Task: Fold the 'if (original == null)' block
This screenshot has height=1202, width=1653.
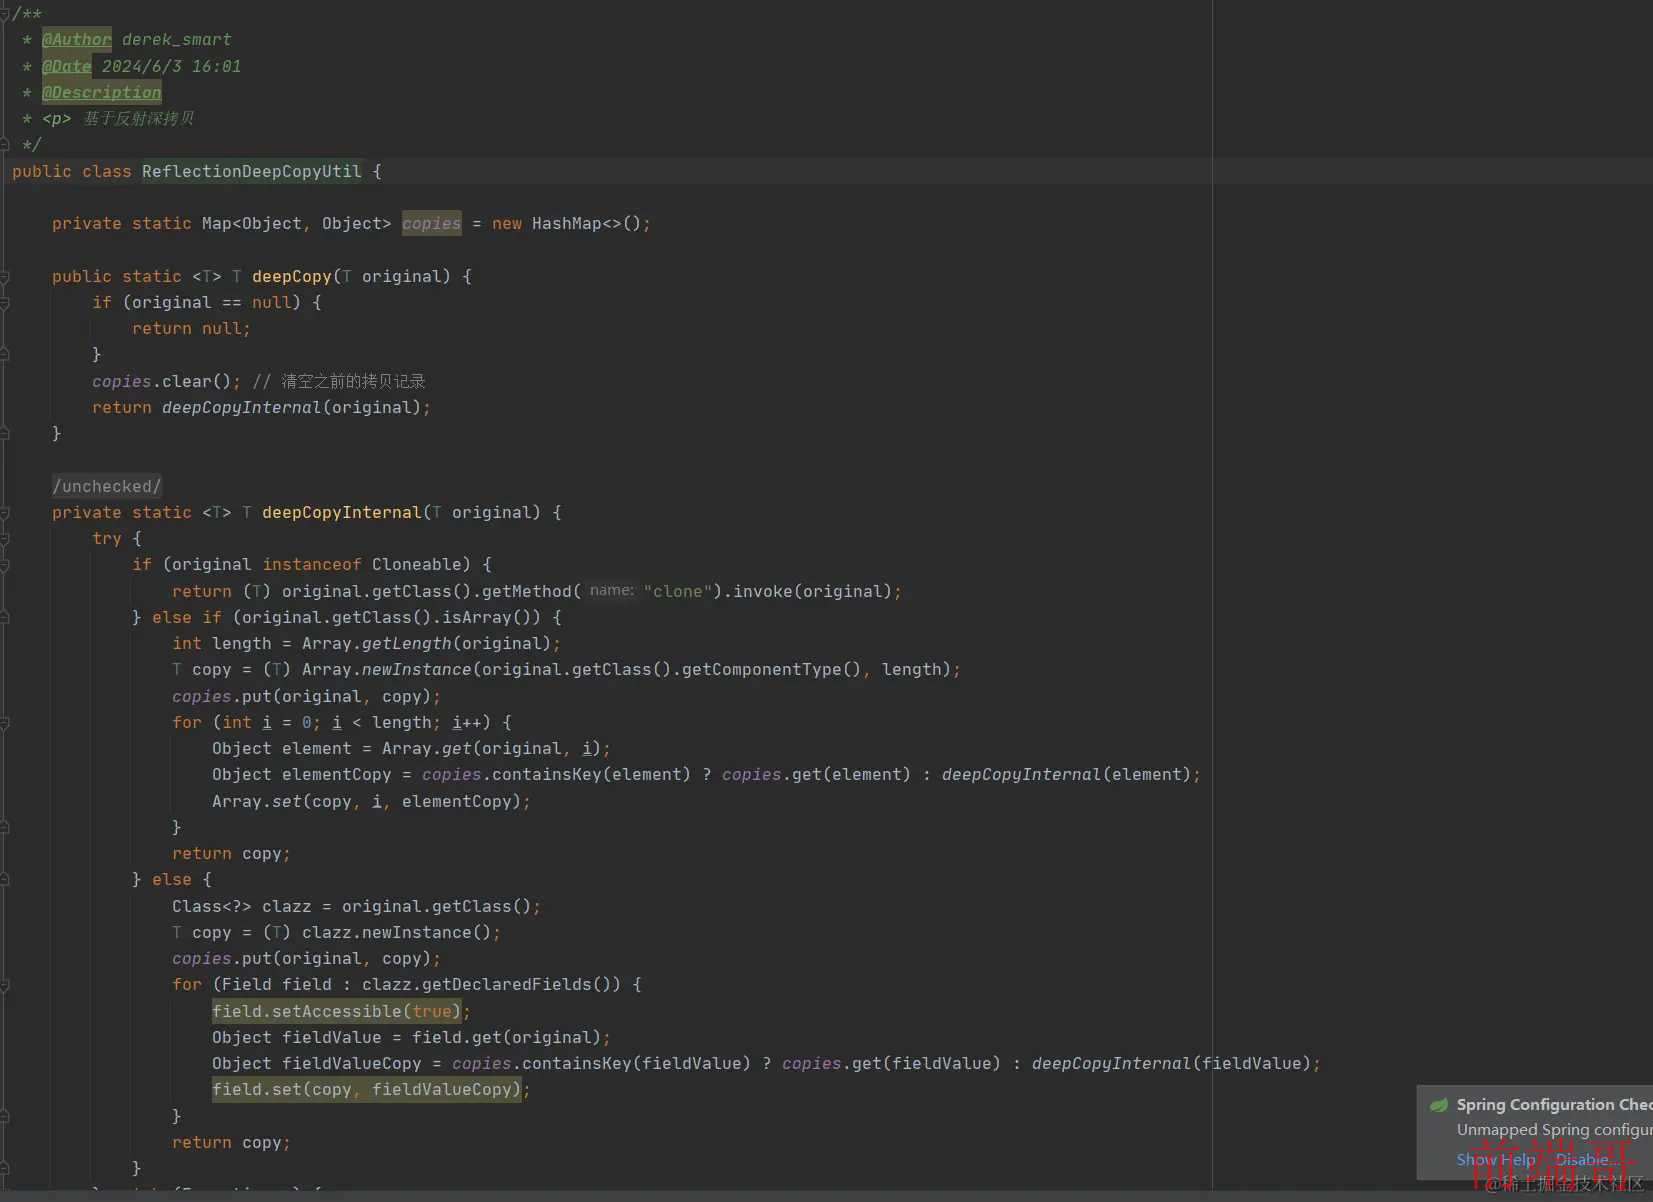Action: pyautogui.click(x=5, y=303)
